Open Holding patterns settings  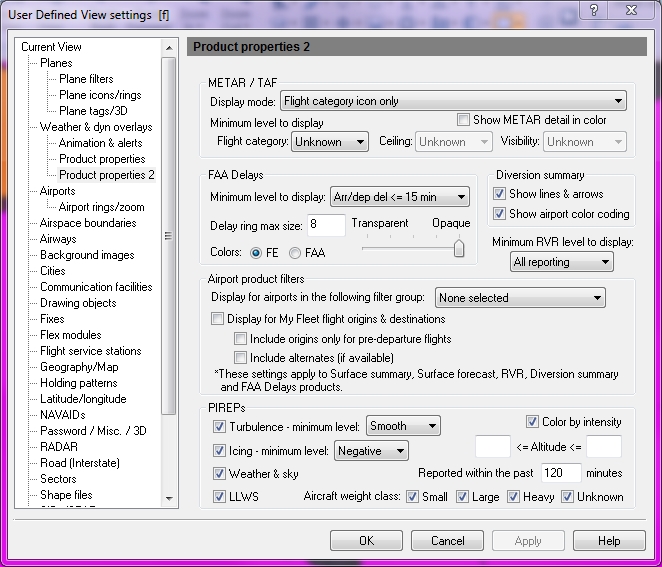point(79,383)
